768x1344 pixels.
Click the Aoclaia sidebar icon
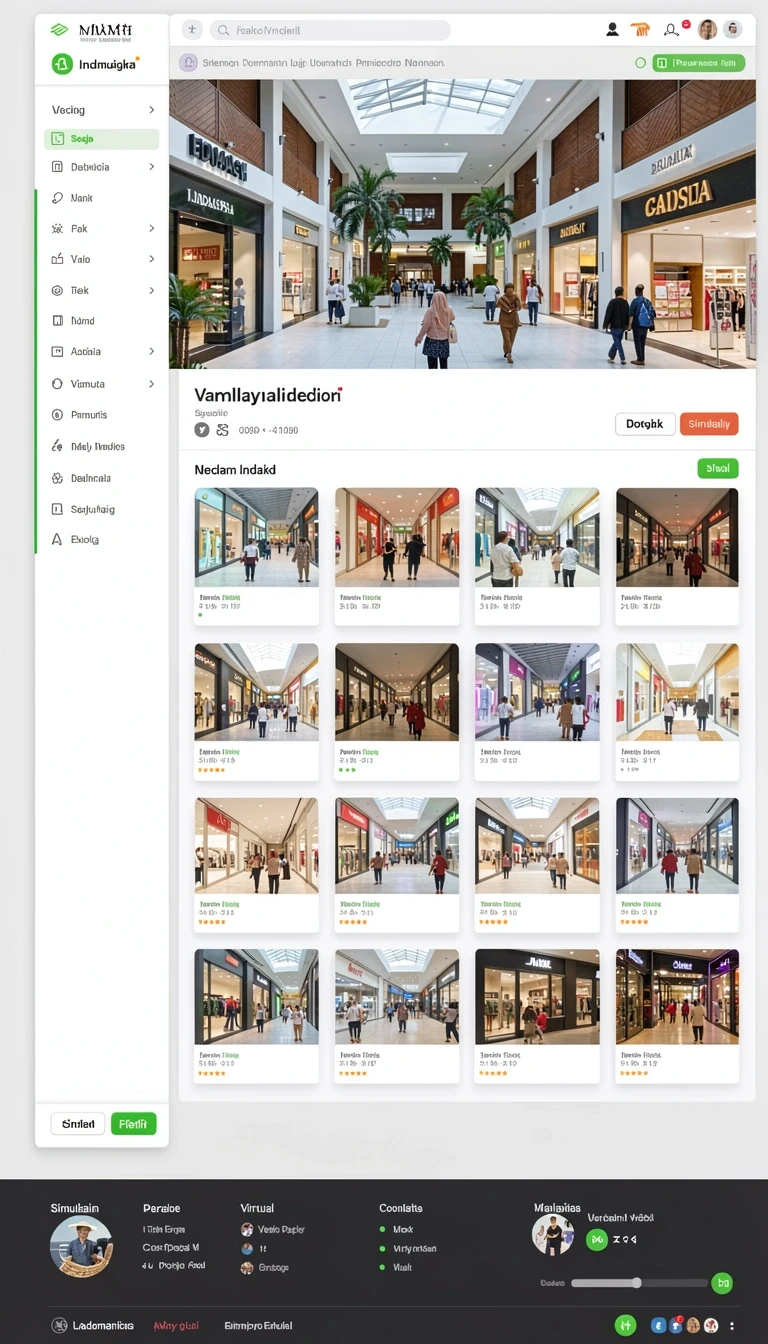(57, 352)
